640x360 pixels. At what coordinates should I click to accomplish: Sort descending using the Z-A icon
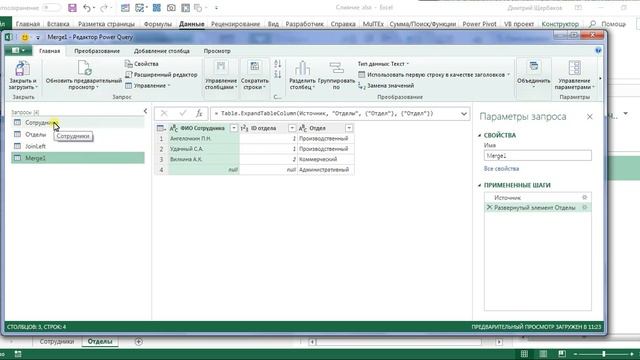point(278,74)
